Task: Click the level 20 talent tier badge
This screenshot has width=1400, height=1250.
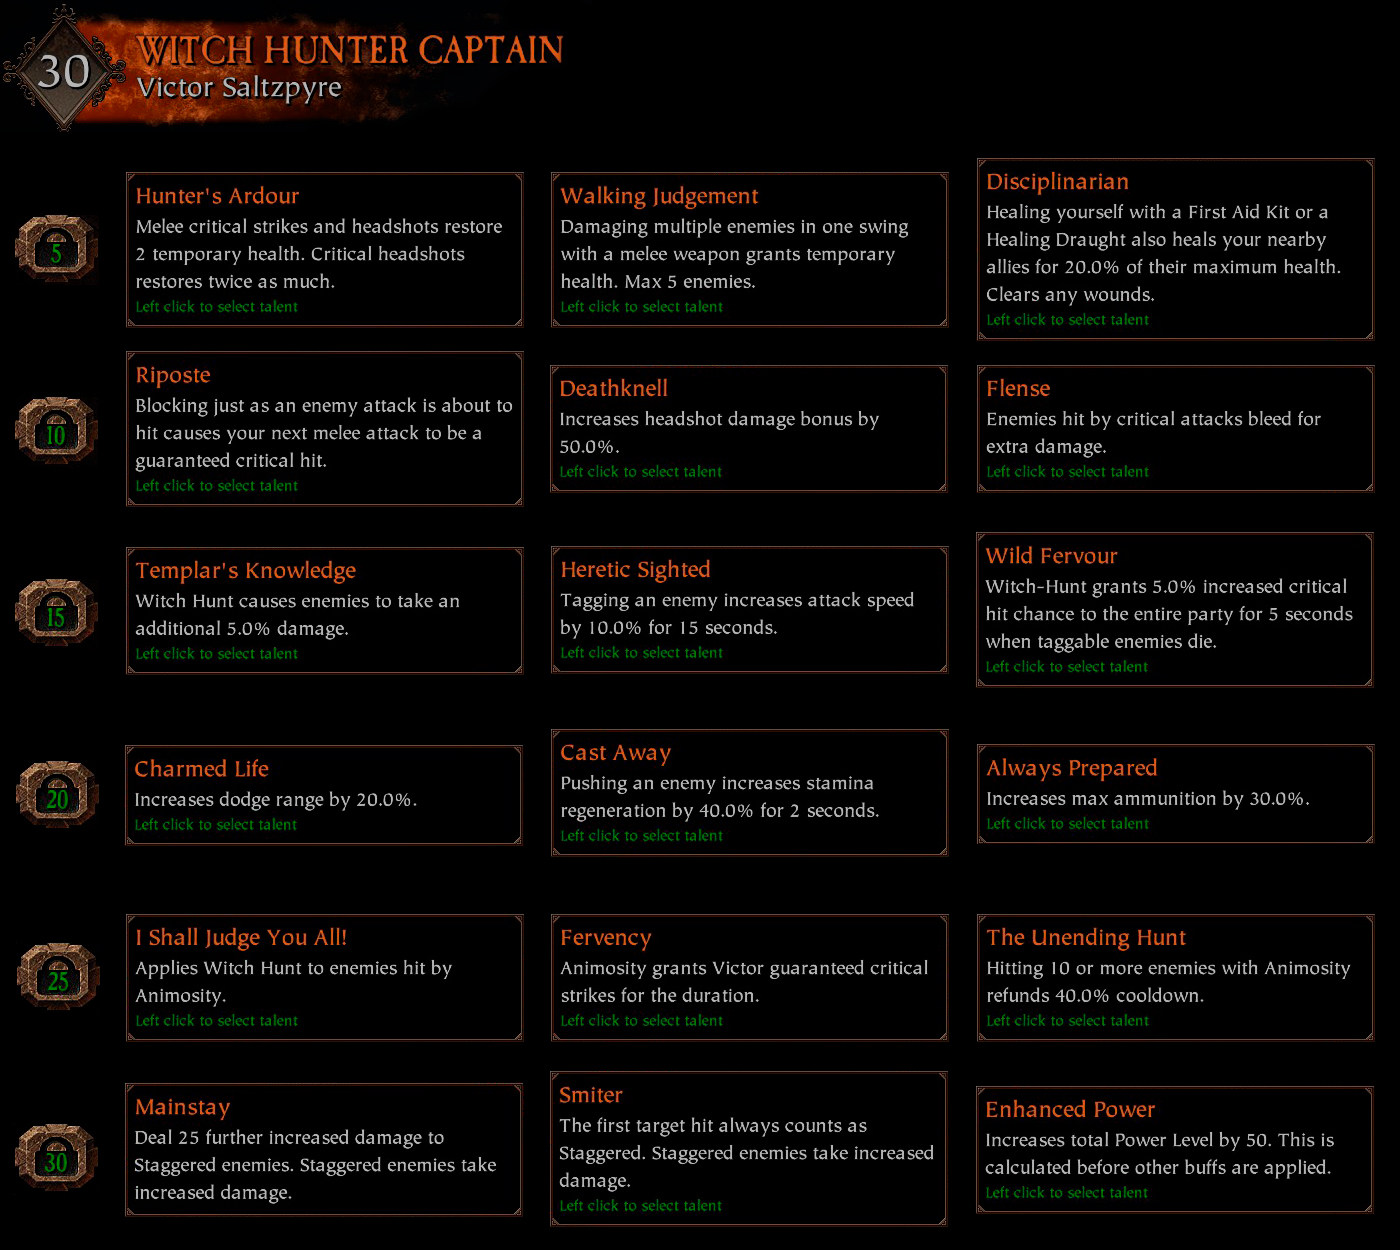Action: coord(57,794)
